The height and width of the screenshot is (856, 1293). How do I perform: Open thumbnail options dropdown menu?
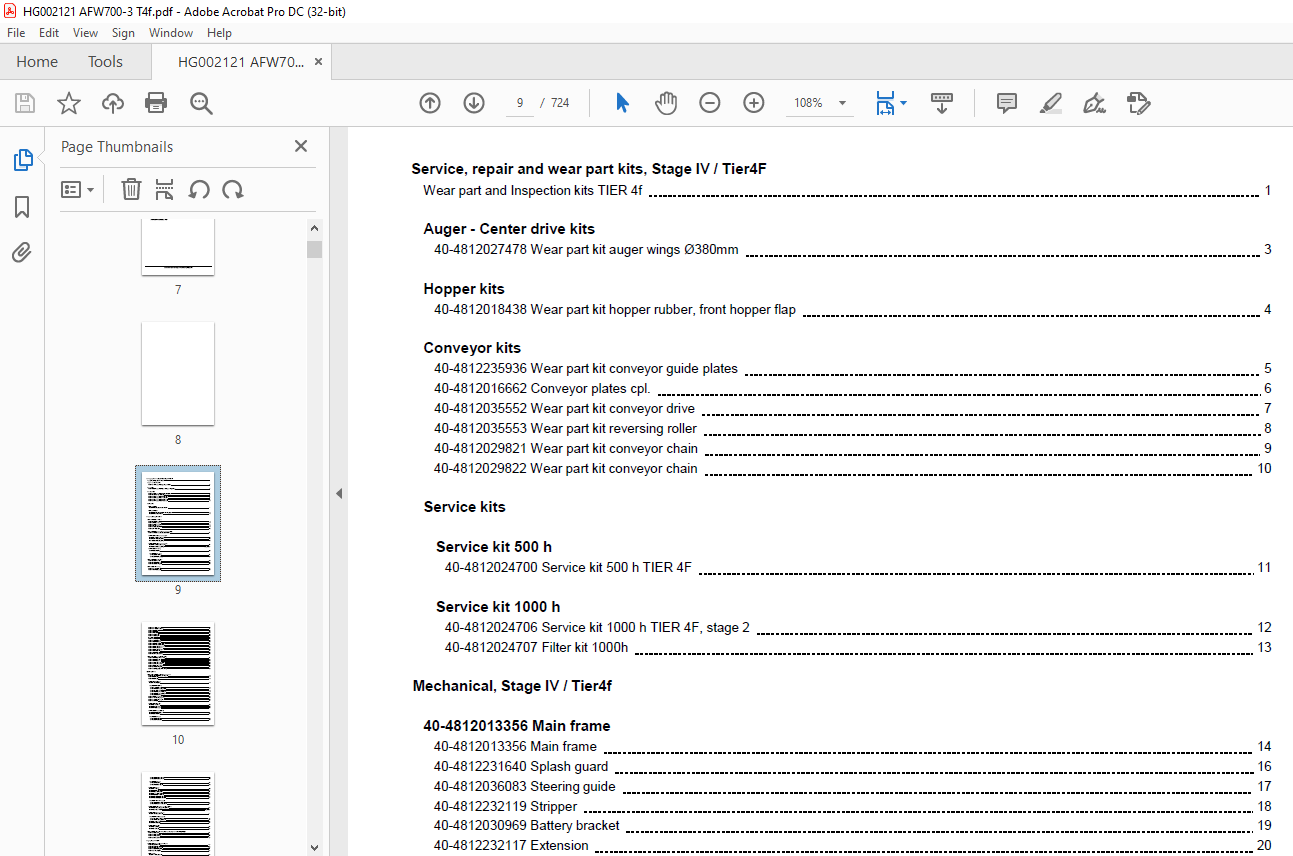point(77,189)
